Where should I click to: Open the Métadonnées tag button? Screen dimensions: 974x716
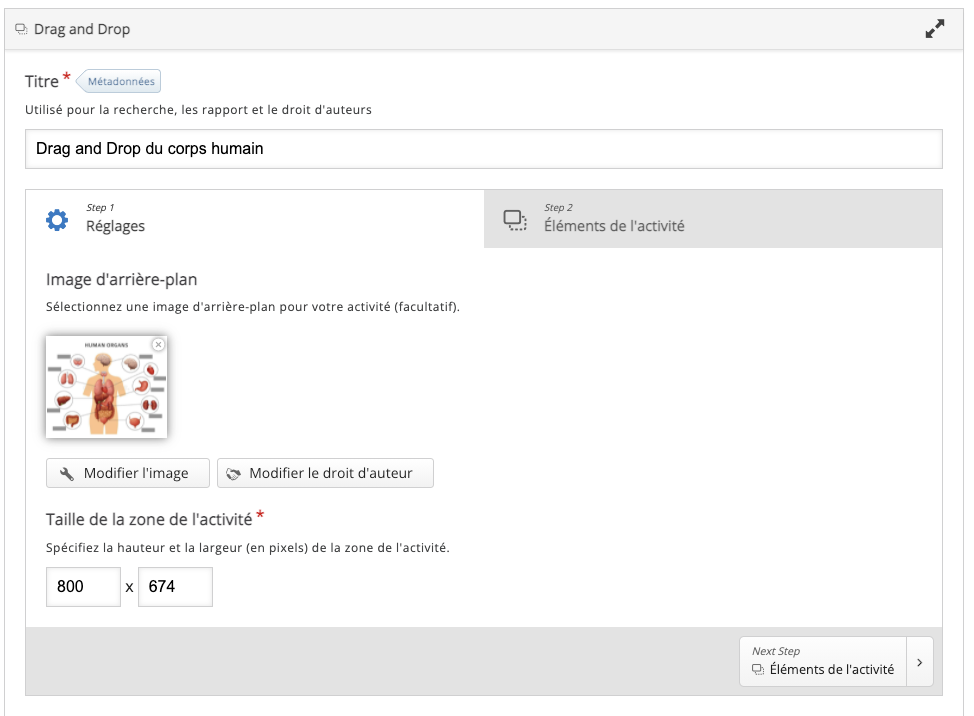coord(121,81)
